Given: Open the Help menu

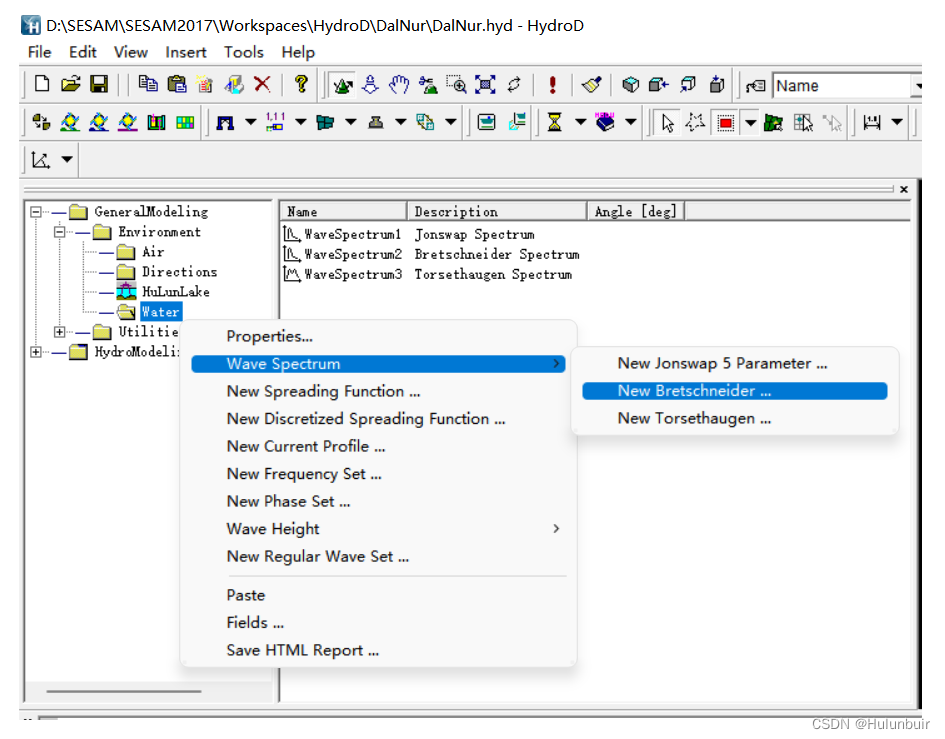Looking at the screenshot, I should (x=298, y=52).
